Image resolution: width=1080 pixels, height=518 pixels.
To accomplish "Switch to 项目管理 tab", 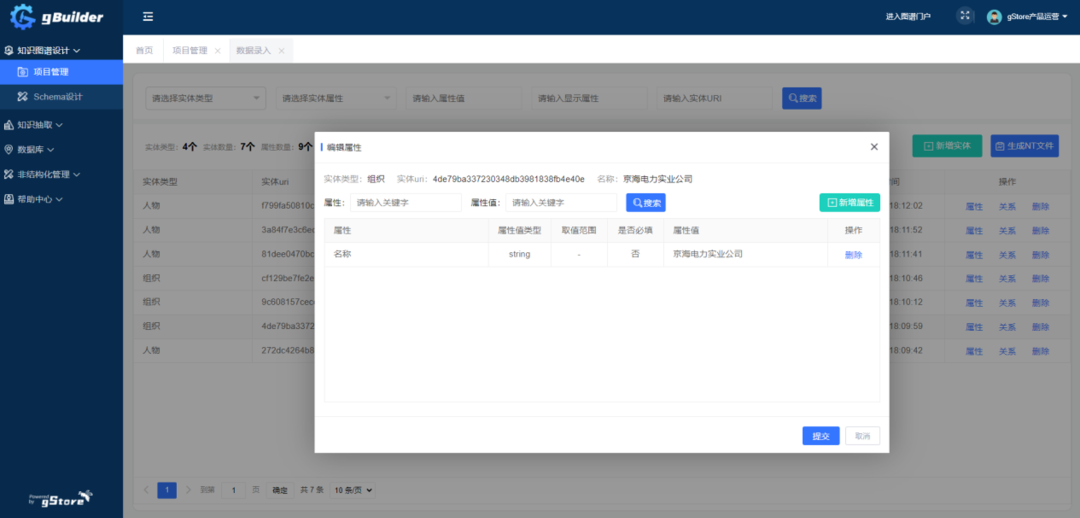I will pos(189,50).
